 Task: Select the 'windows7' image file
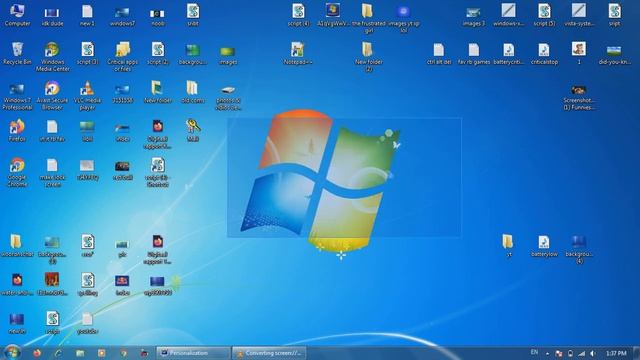coord(122,15)
